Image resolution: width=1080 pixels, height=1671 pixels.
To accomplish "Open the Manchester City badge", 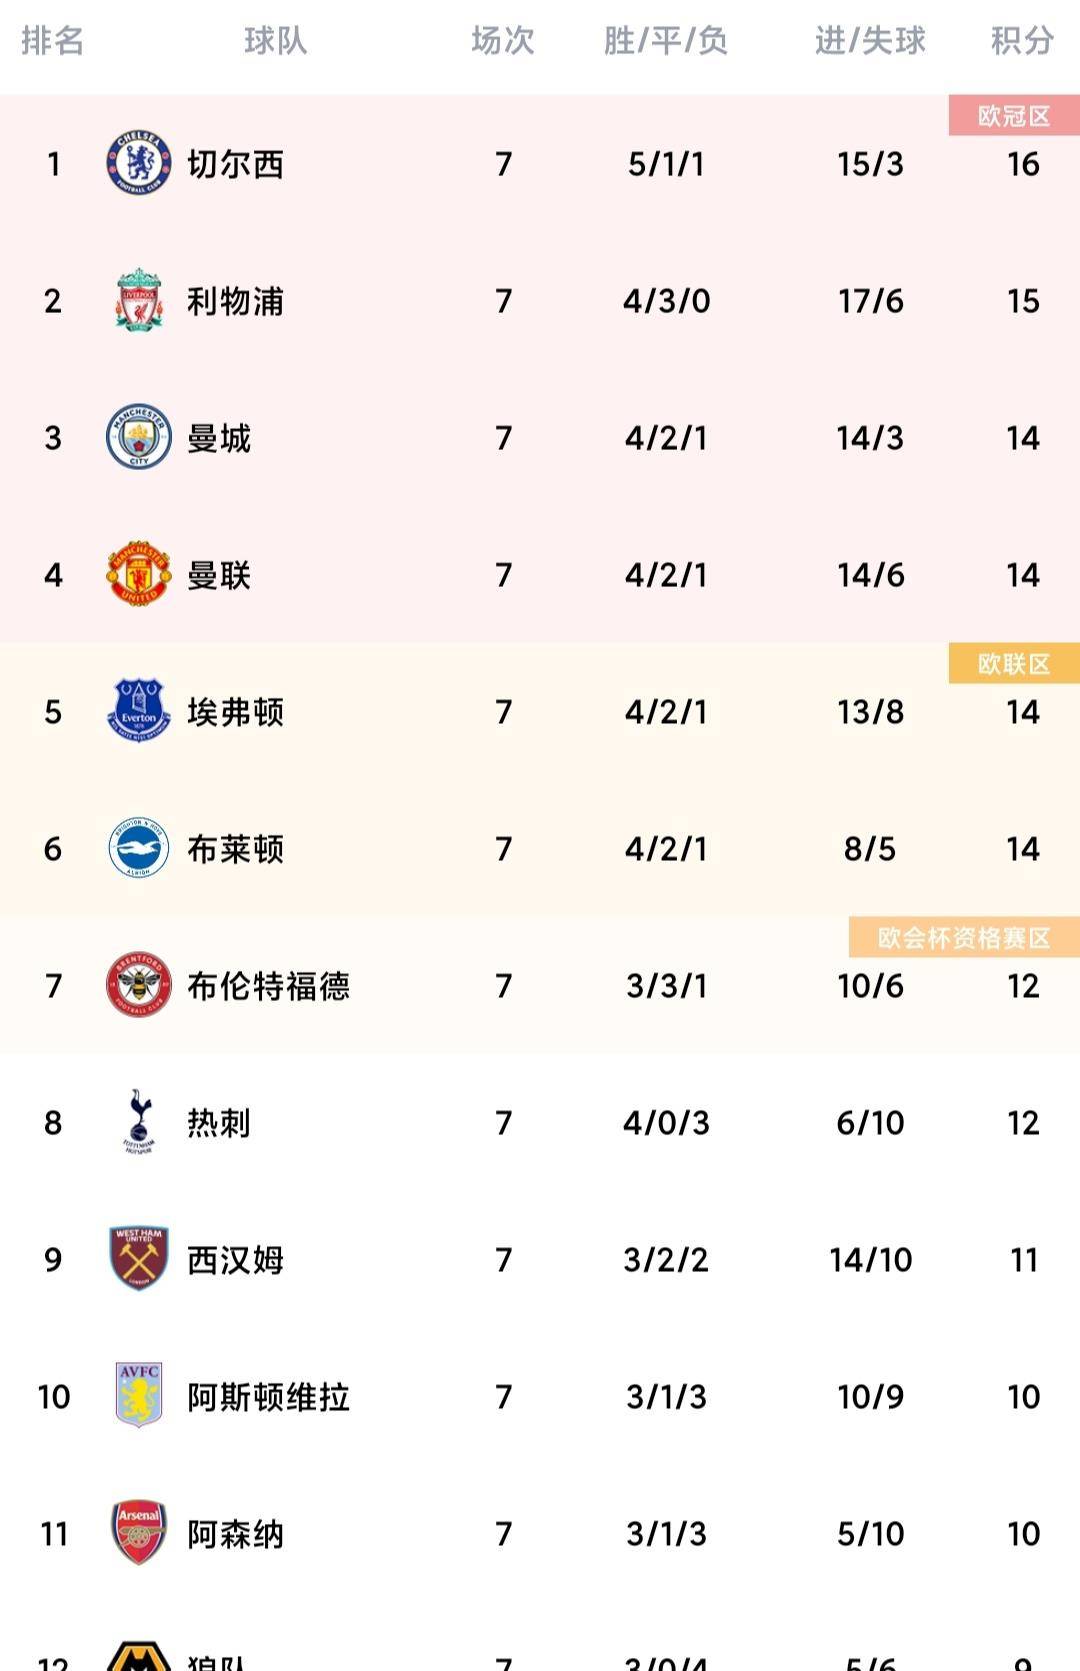I will tap(139, 437).
